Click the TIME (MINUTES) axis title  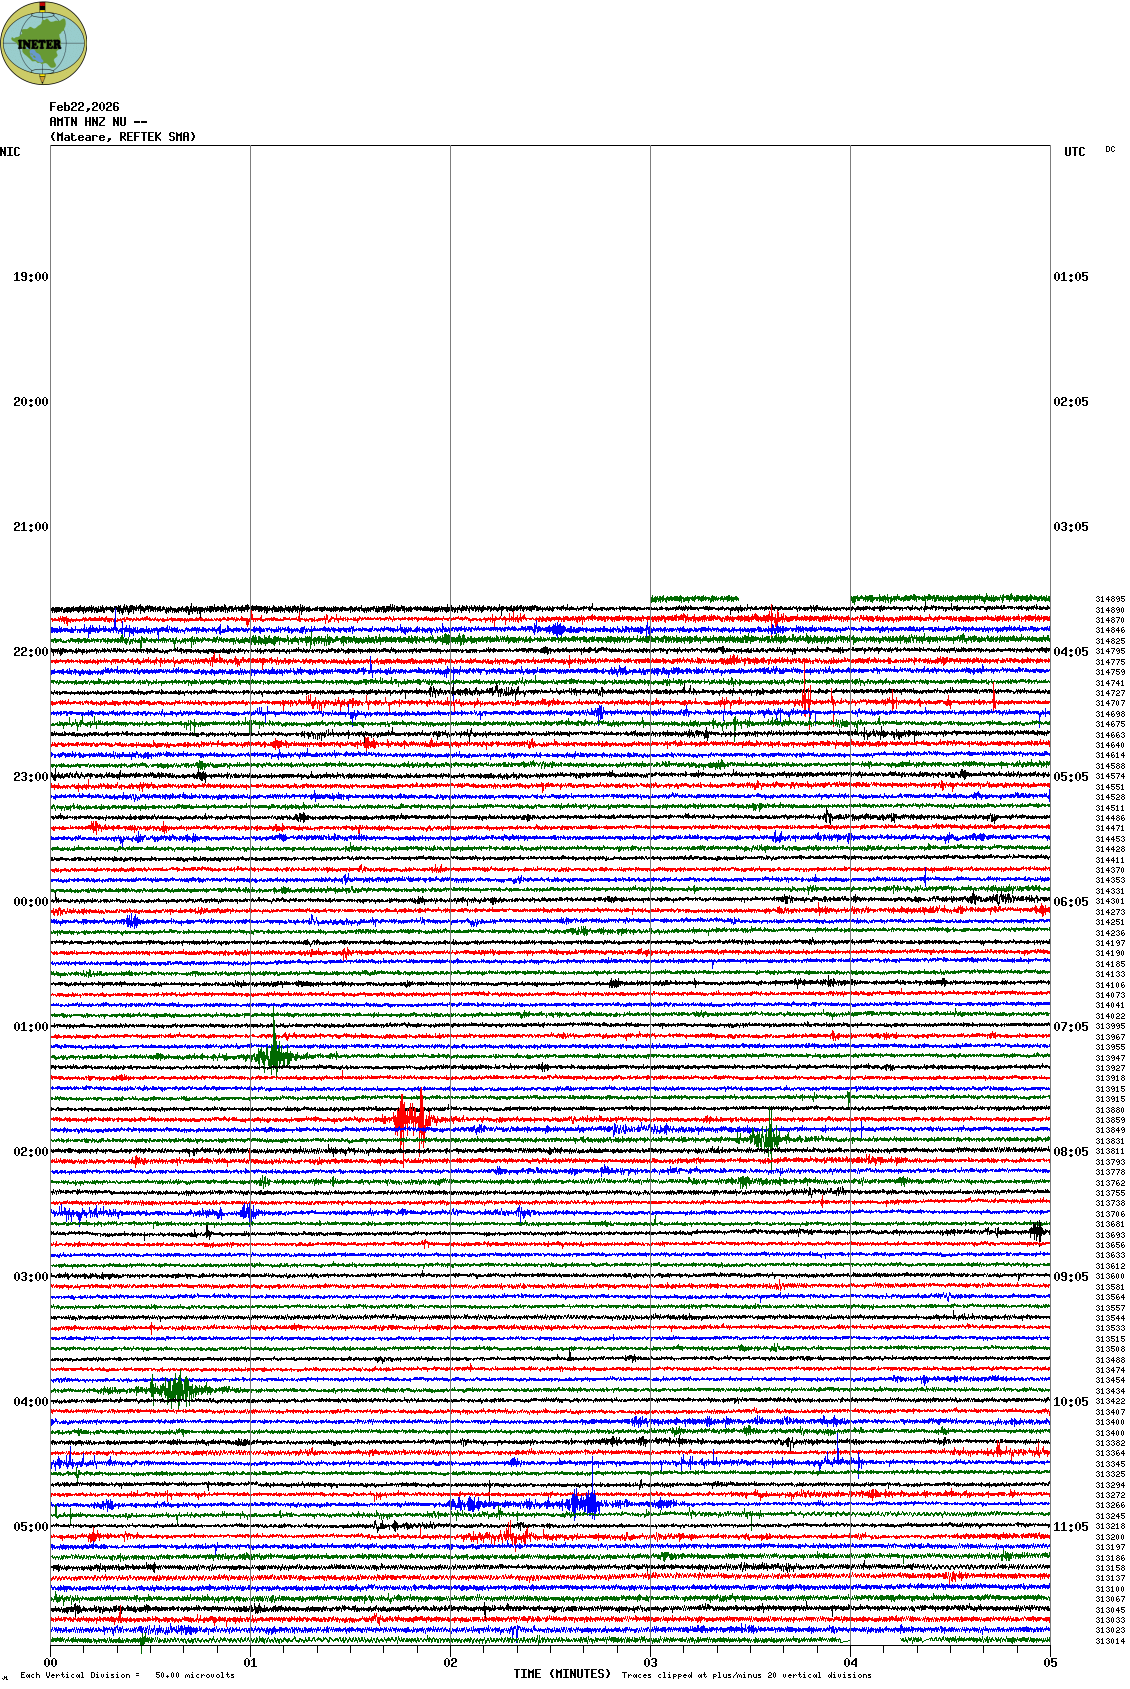[x=562, y=1674]
